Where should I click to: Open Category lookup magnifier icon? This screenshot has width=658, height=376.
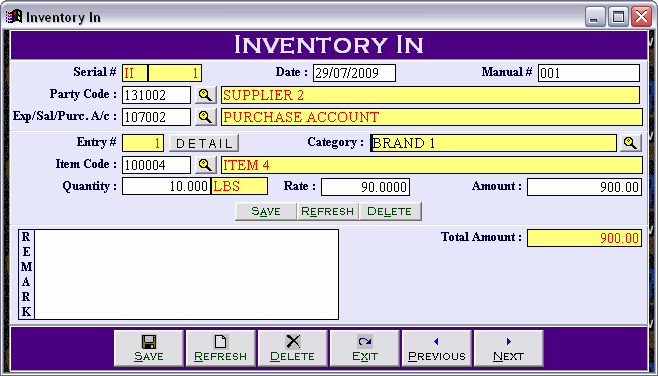click(630, 143)
